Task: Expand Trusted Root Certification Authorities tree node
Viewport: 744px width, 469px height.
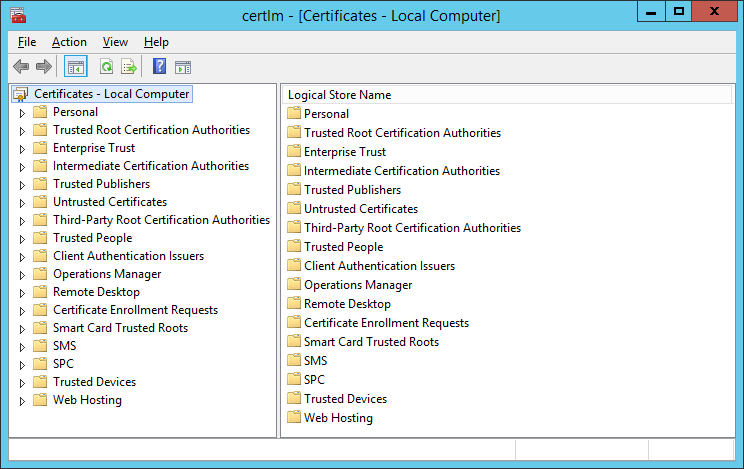Action: click(x=22, y=131)
